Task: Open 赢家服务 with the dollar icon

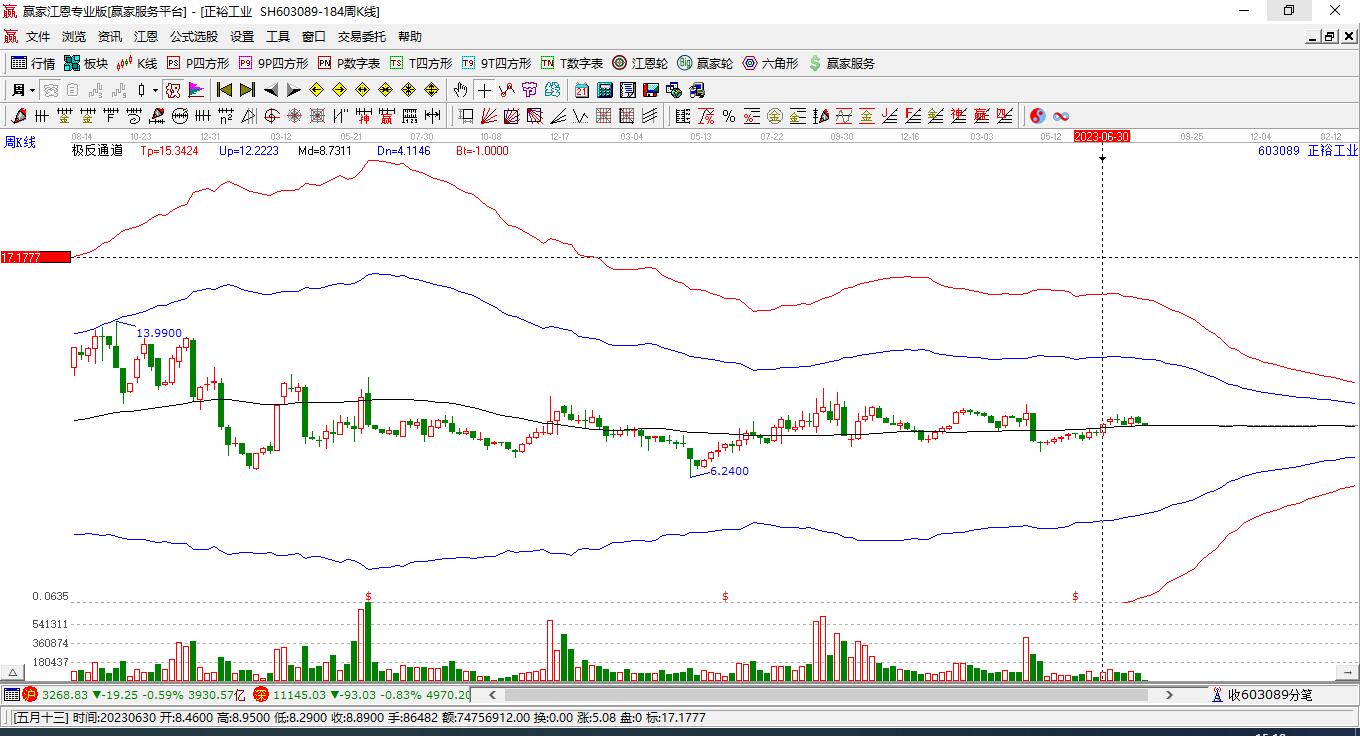Action: click(842, 63)
